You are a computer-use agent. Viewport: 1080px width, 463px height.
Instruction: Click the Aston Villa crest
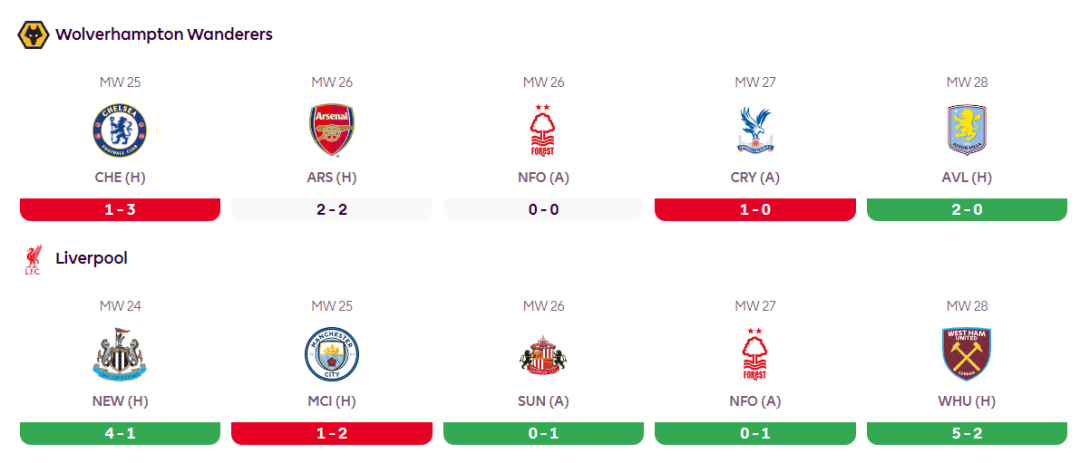pos(967,130)
